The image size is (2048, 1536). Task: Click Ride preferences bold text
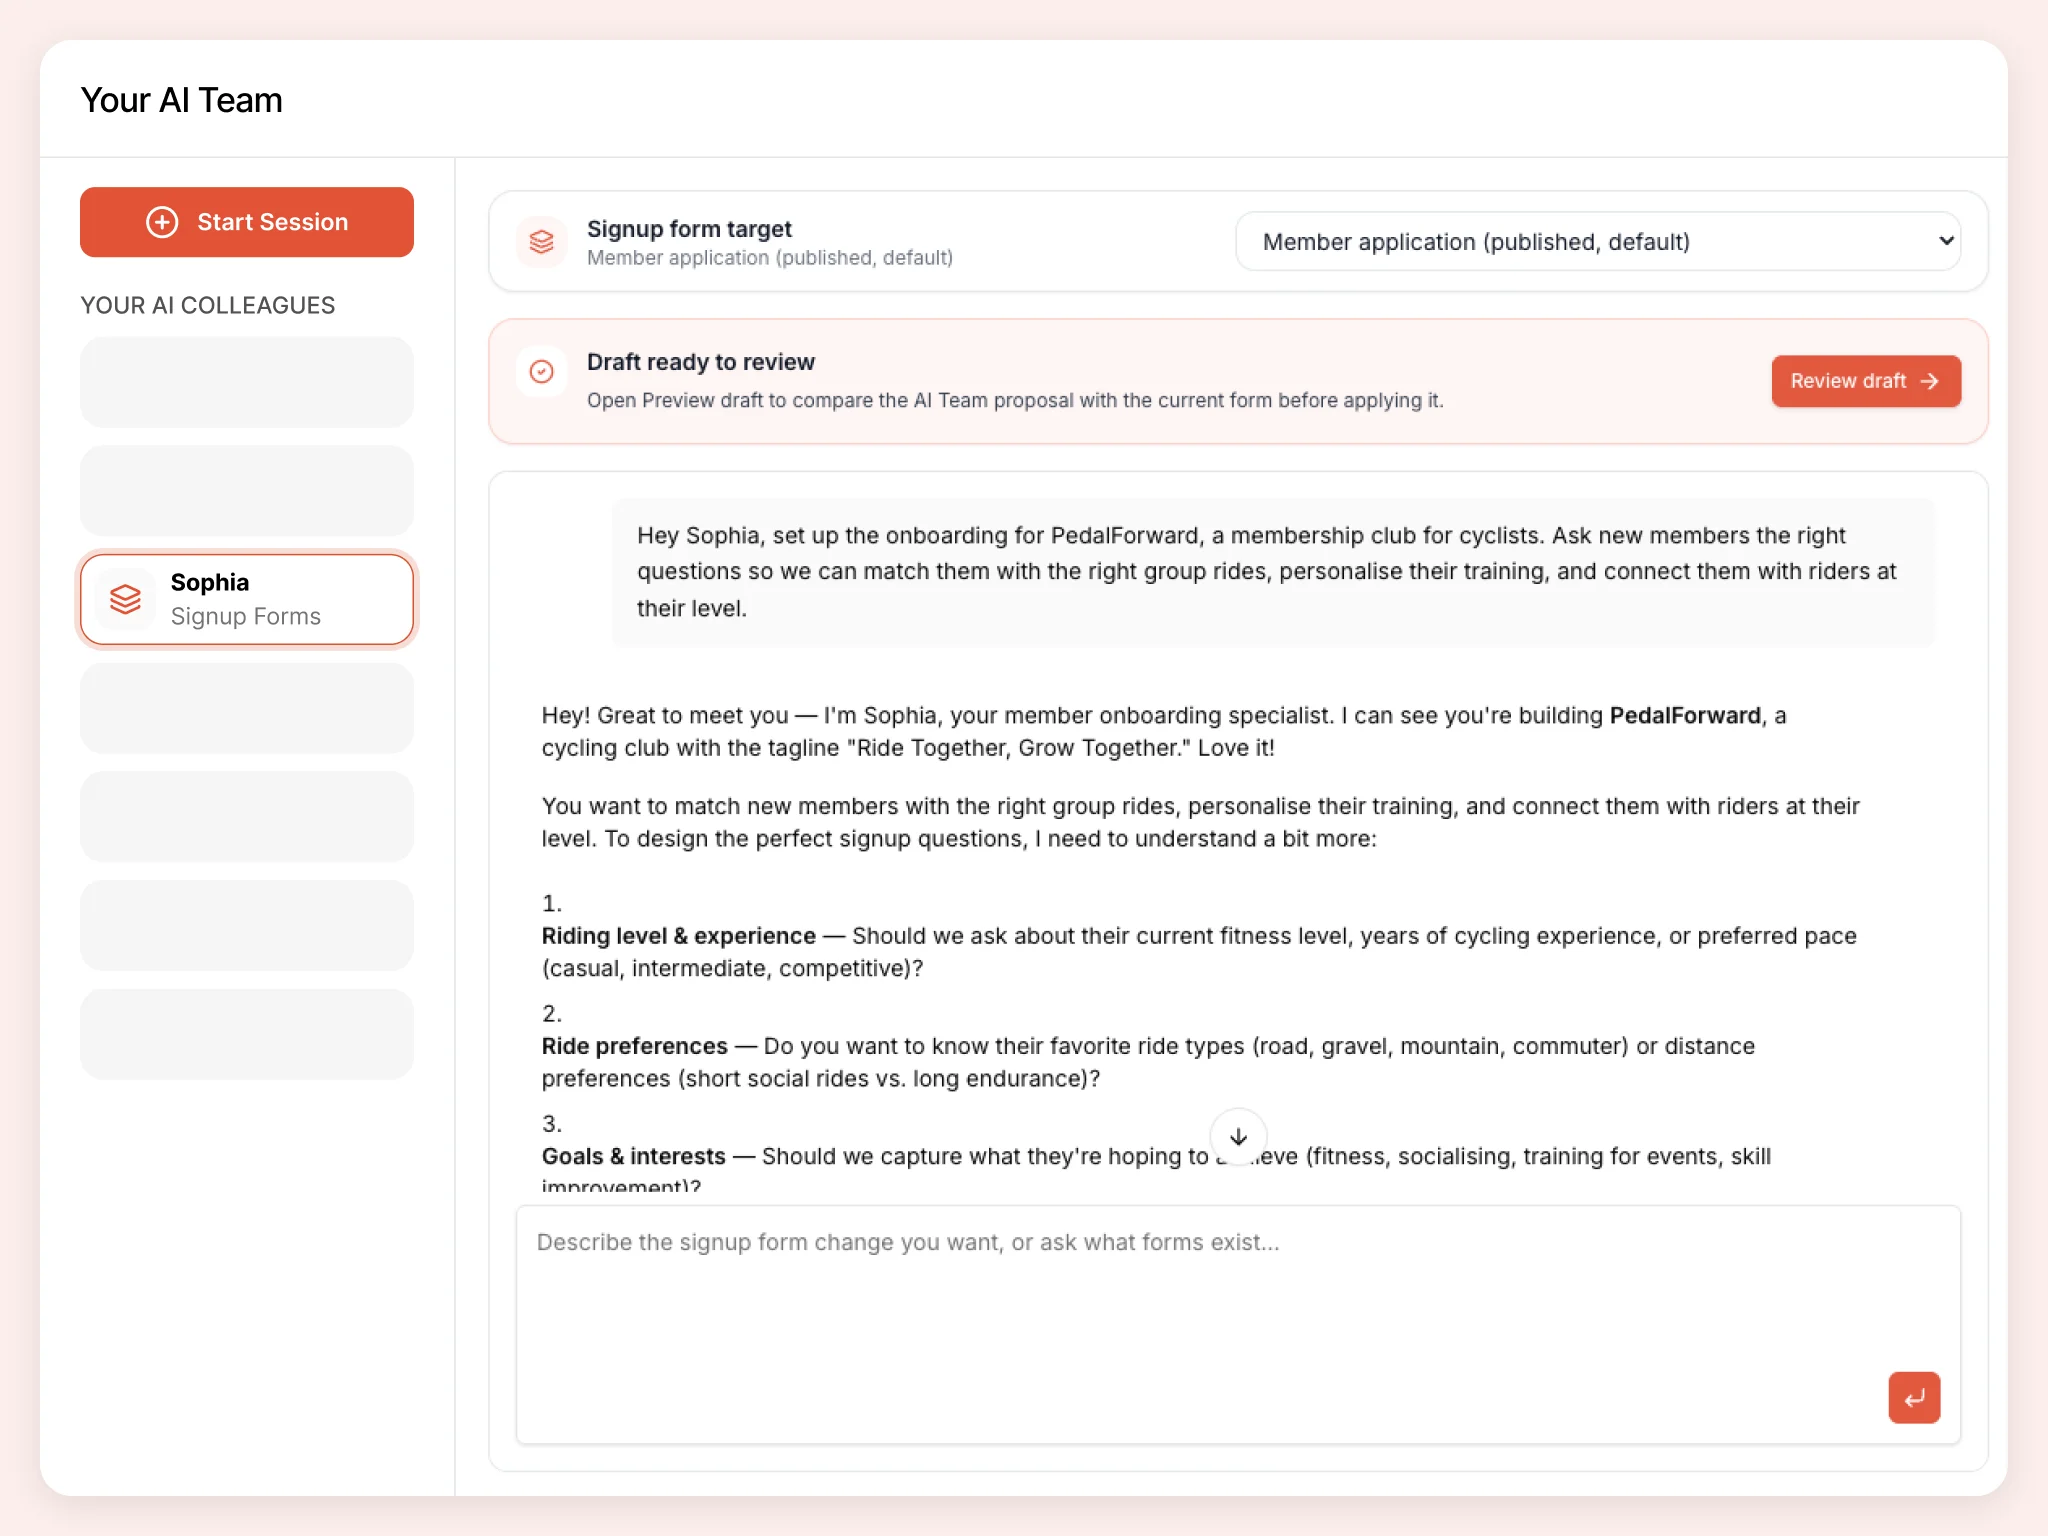(635, 1046)
